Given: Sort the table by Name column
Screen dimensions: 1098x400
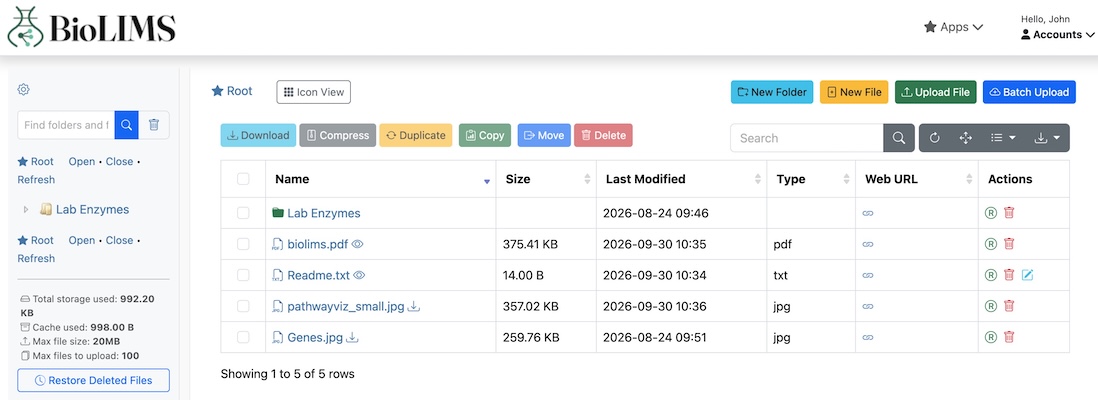Looking at the screenshot, I should [x=380, y=179].
